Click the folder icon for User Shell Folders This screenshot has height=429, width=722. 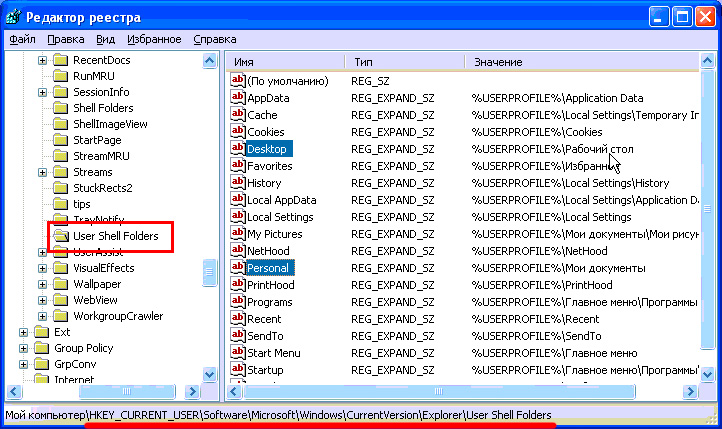60,236
